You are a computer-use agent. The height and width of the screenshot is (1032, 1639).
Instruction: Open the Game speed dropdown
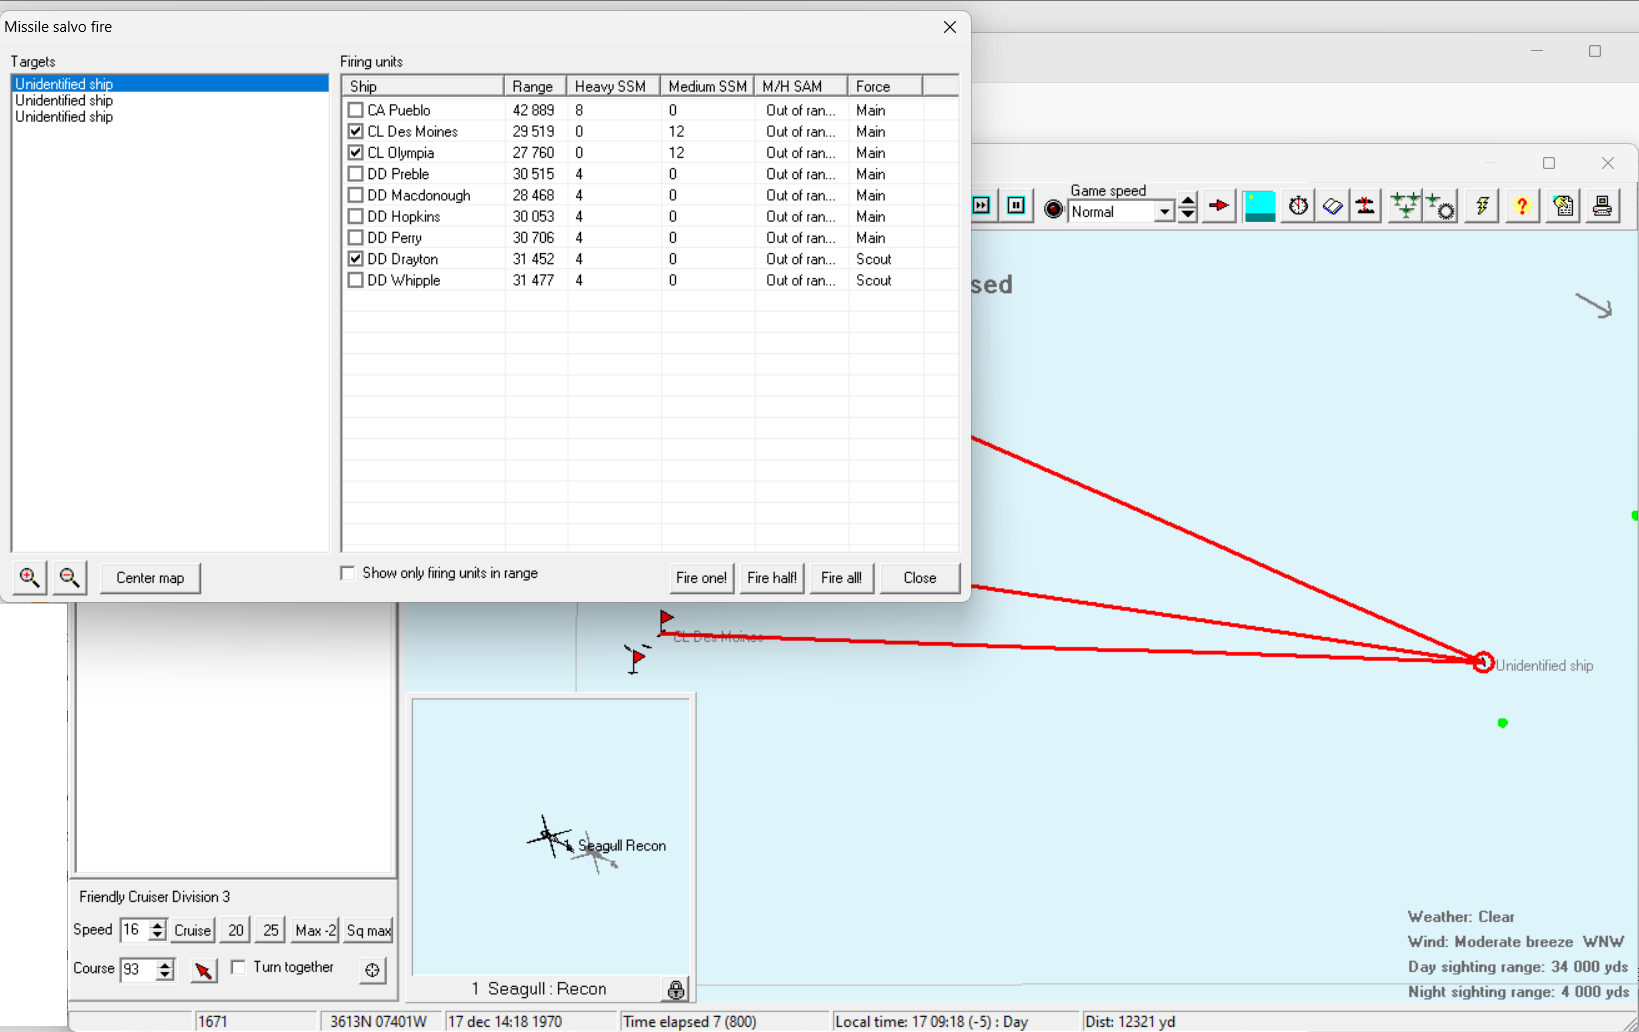pos(1163,212)
